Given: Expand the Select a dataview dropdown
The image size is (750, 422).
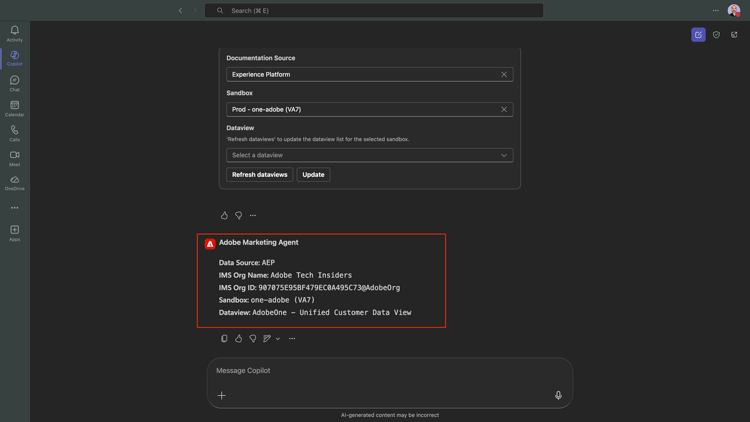Looking at the screenshot, I should click(x=370, y=155).
